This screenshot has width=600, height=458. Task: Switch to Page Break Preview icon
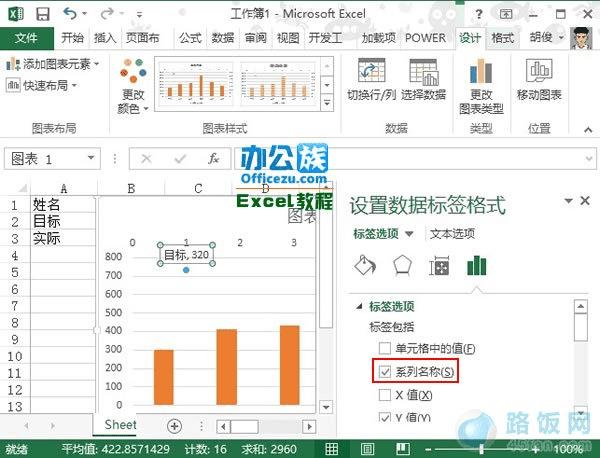[403, 449]
